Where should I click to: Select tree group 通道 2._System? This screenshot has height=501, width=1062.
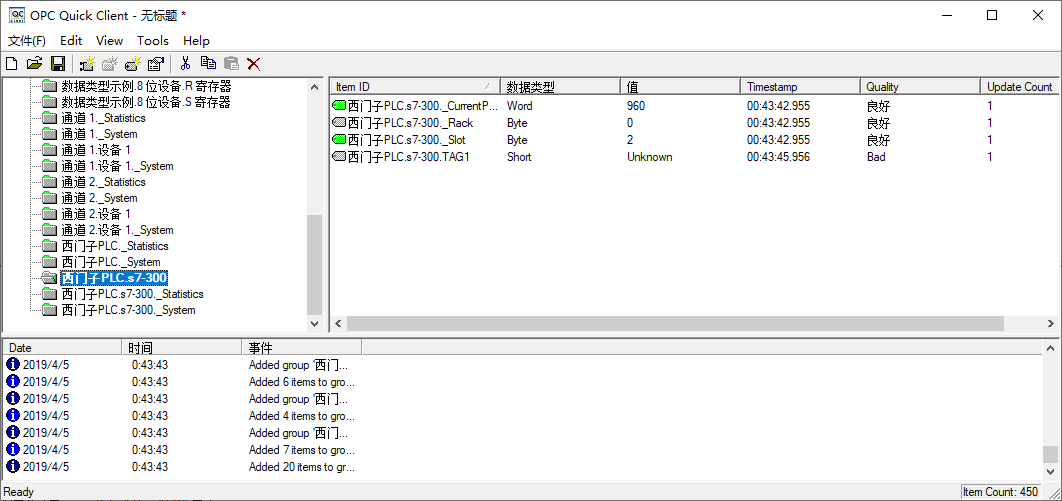point(100,198)
